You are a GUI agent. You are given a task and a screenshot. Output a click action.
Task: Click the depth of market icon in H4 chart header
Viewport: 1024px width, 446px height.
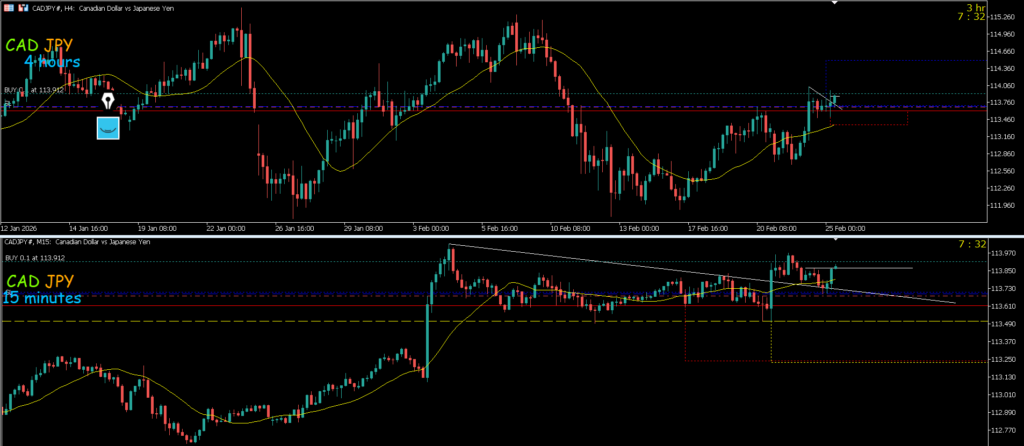(x=8, y=8)
